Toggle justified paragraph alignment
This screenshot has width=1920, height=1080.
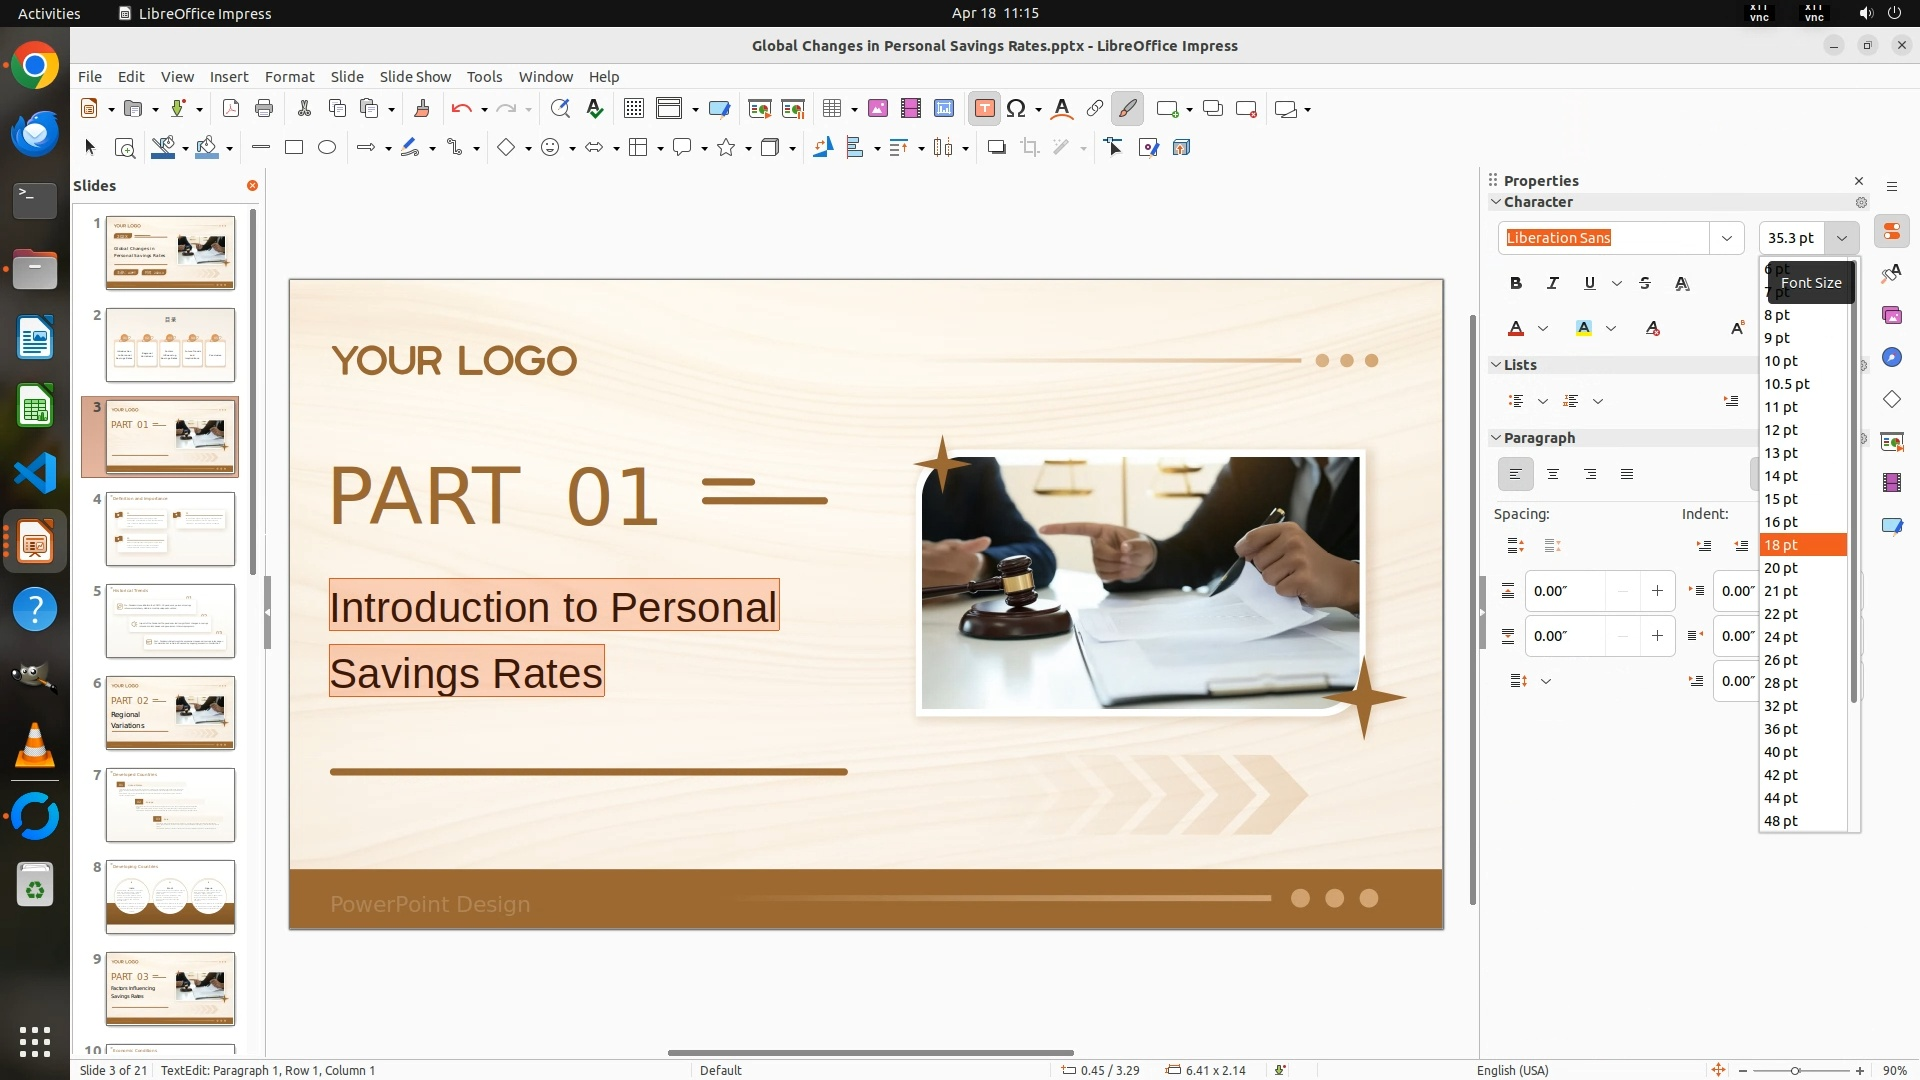tap(1627, 474)
